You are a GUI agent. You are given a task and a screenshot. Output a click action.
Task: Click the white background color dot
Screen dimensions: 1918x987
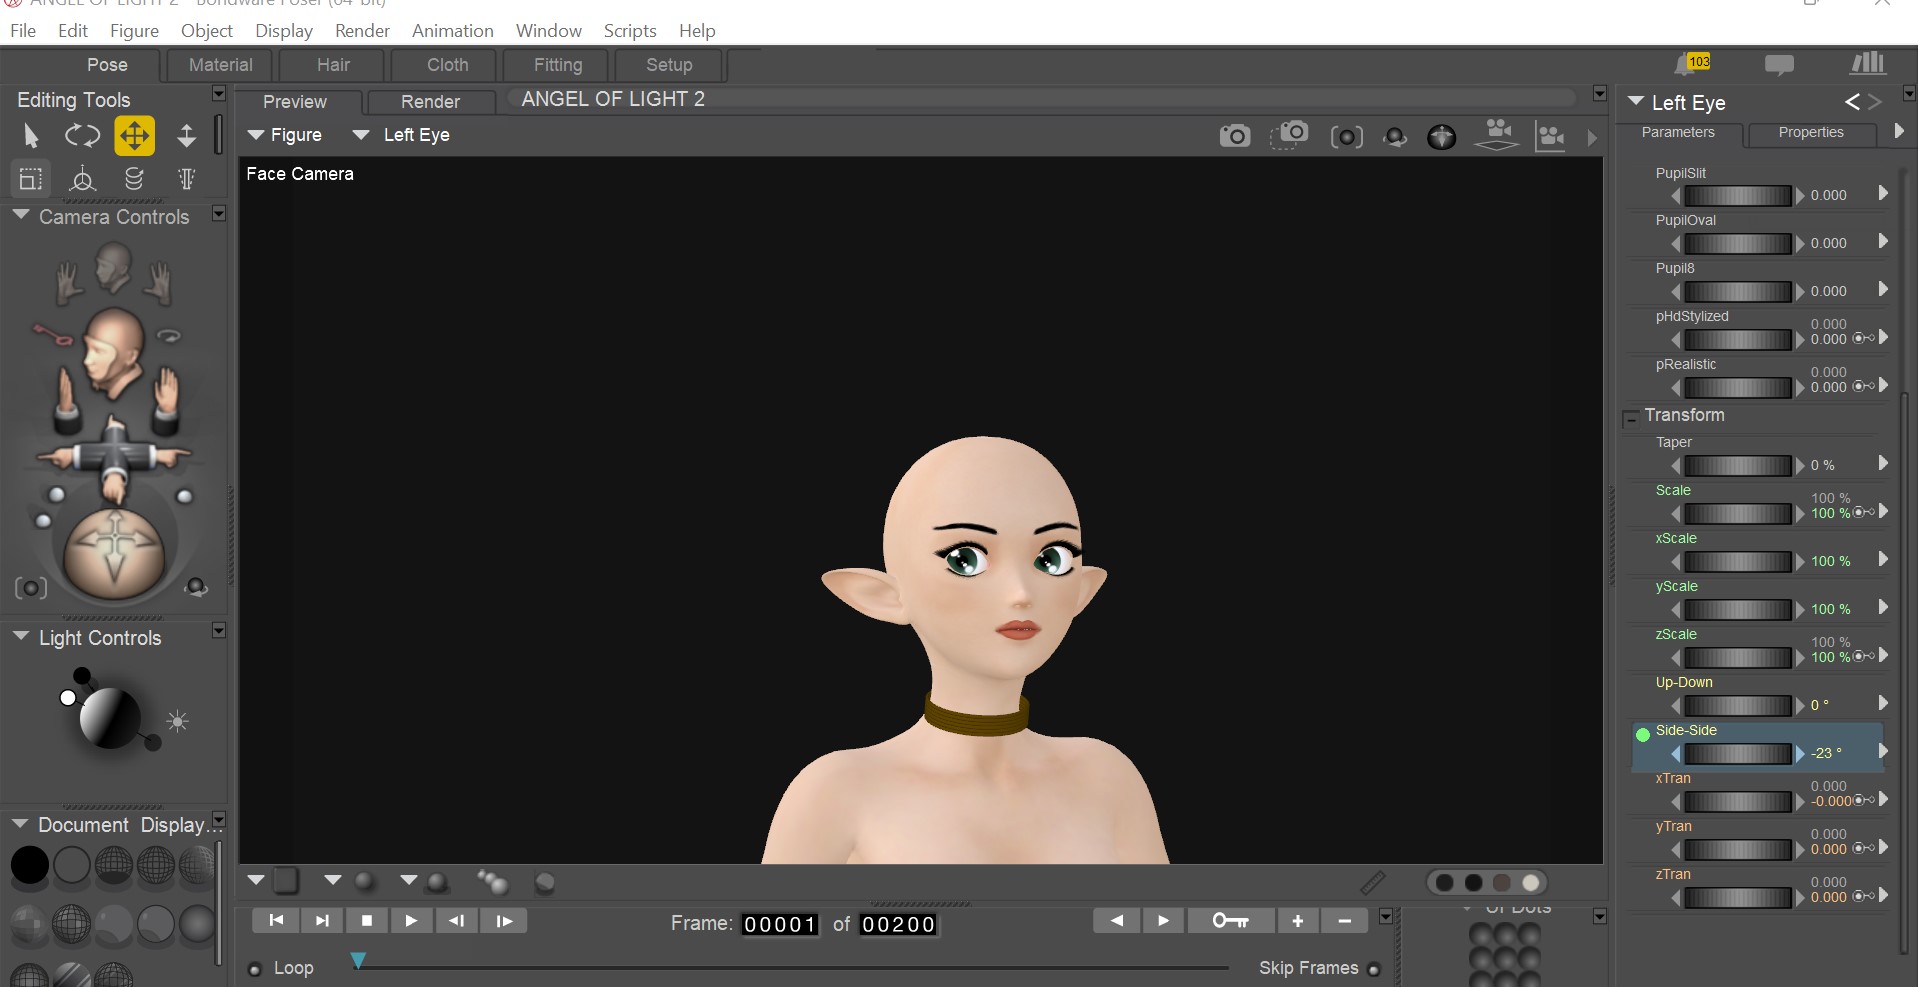[1531, 883]
